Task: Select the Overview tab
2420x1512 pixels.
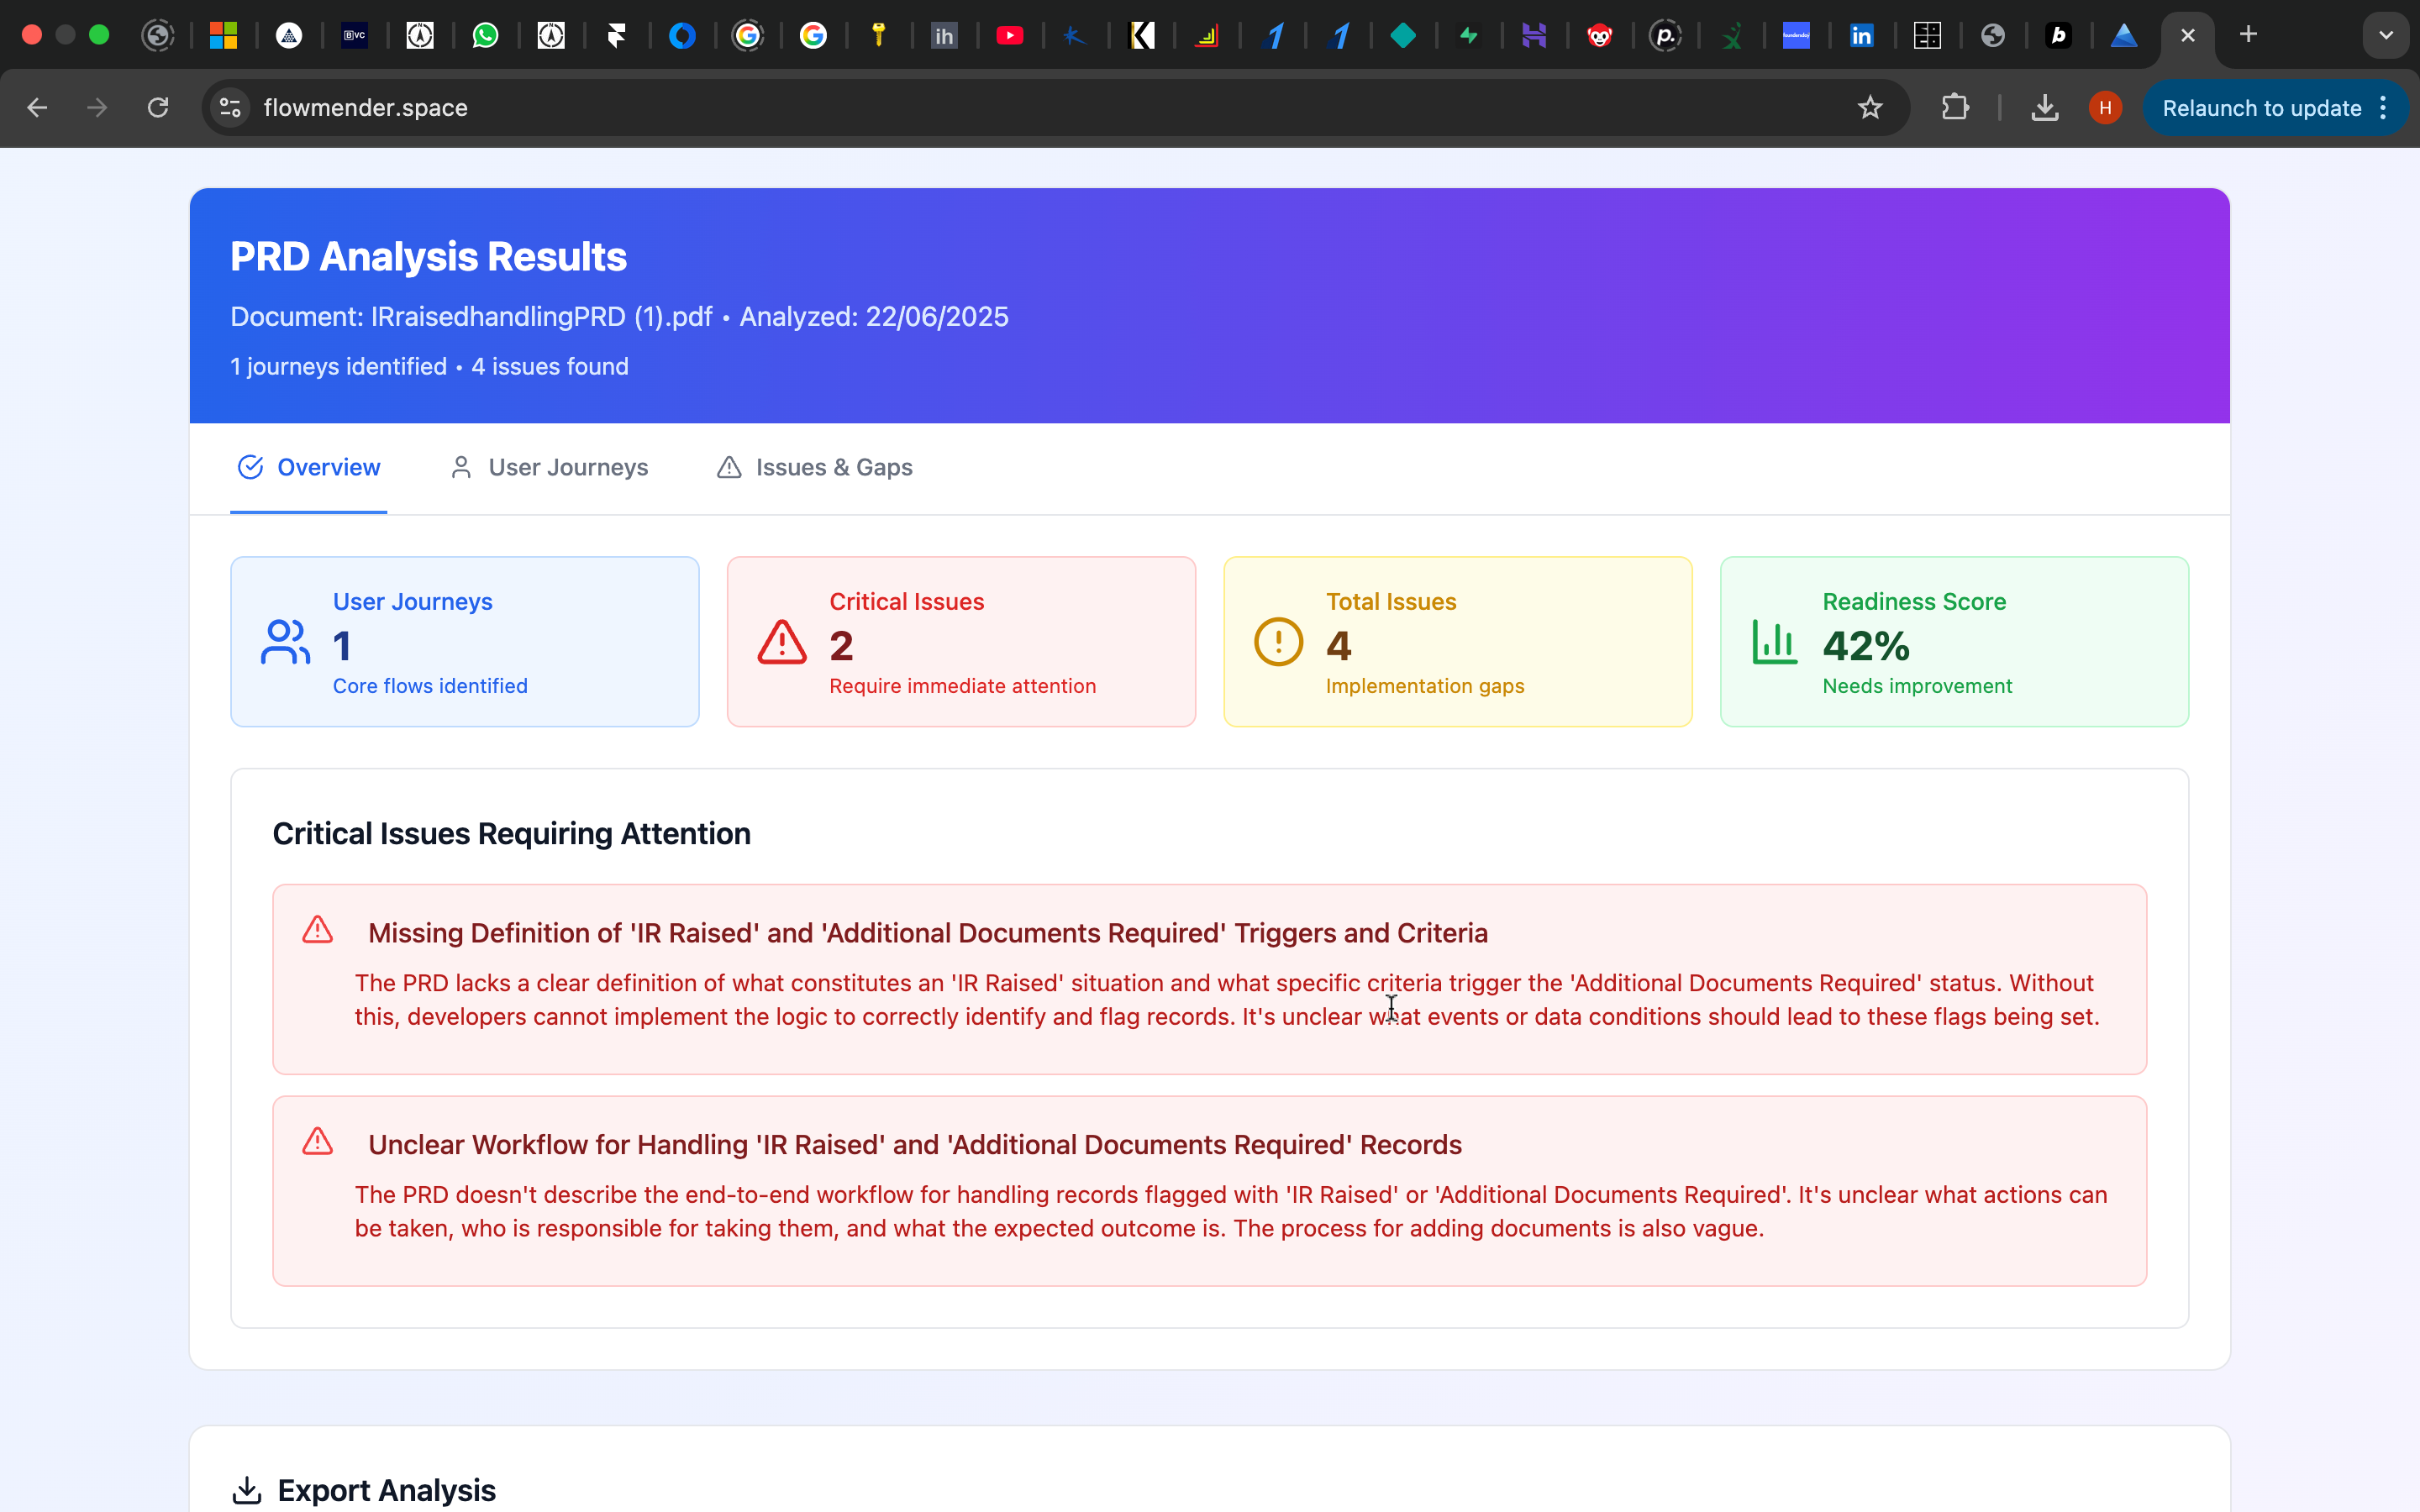Action: pos(309,467)
